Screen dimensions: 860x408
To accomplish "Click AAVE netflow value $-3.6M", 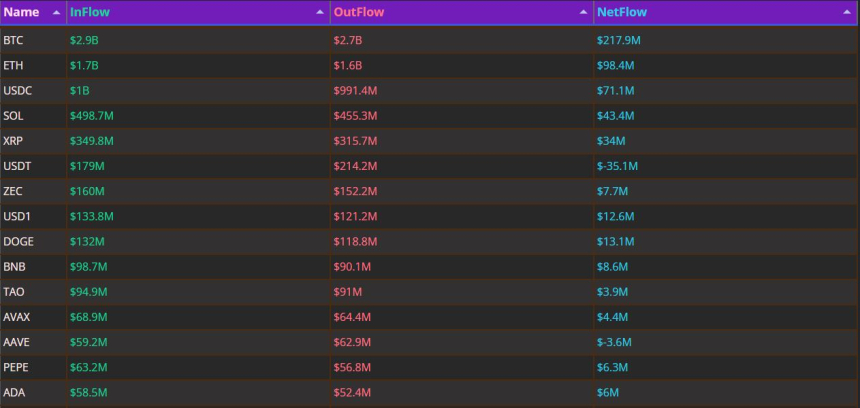I will click(614, 343).
